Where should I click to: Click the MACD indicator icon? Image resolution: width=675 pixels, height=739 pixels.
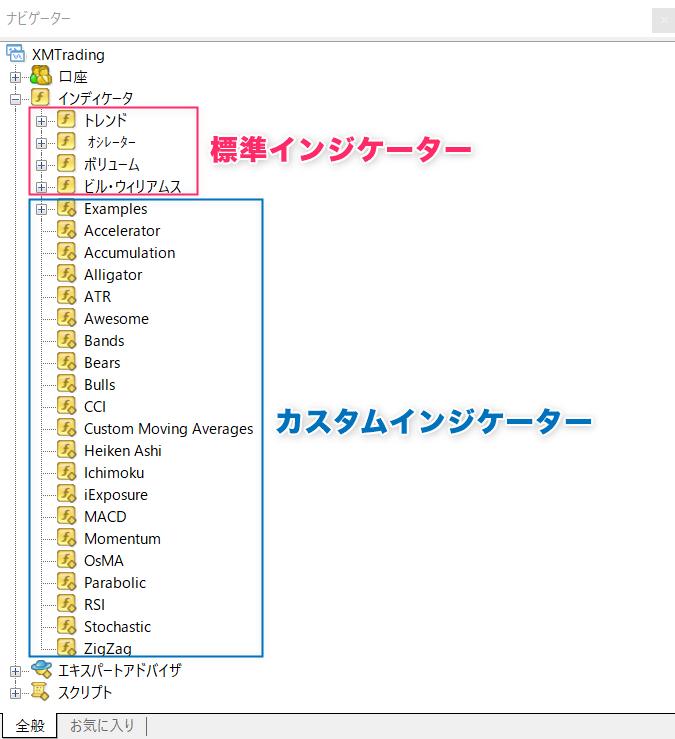[x=66, y=516]
